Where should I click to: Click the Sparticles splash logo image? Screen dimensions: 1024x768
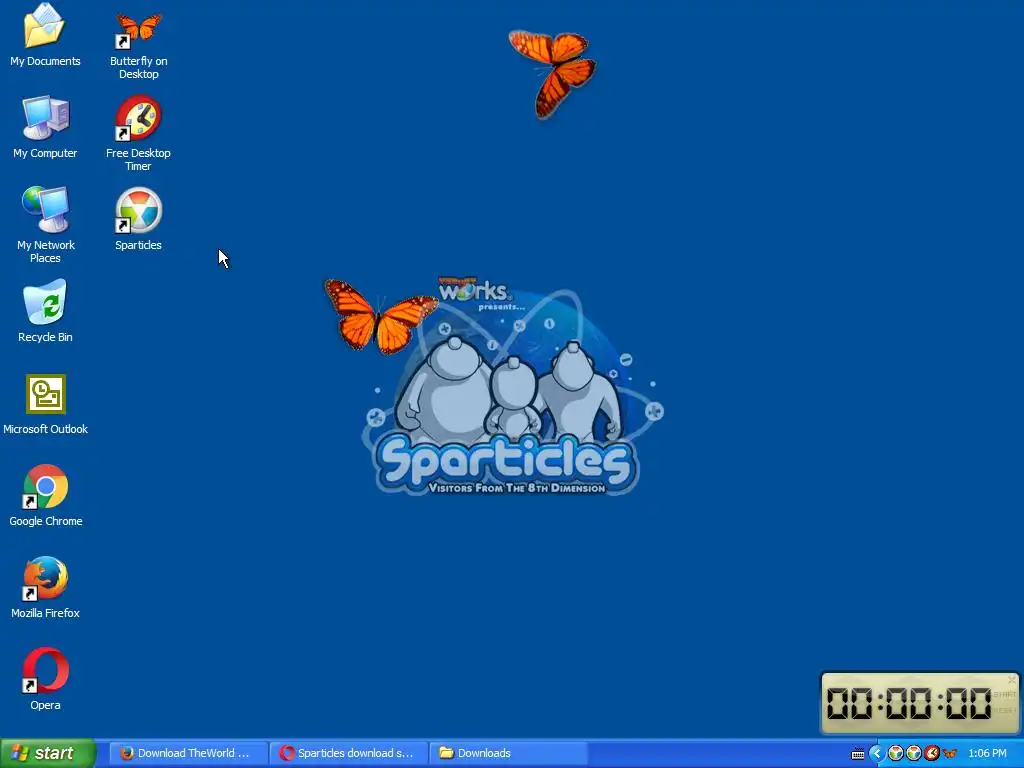click(x=513, y=385)
